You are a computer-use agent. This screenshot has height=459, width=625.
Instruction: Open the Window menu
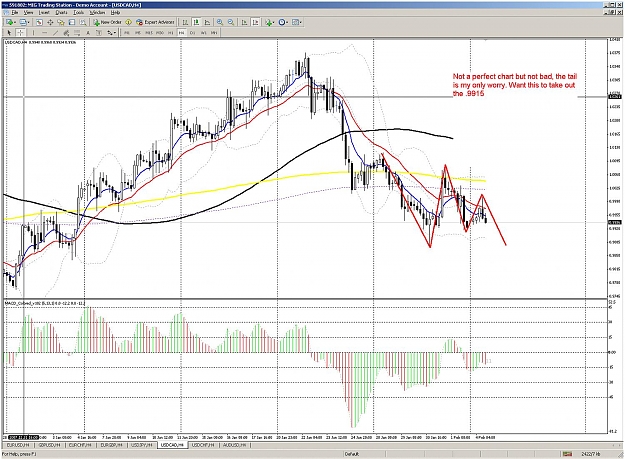tap(97, 12)
